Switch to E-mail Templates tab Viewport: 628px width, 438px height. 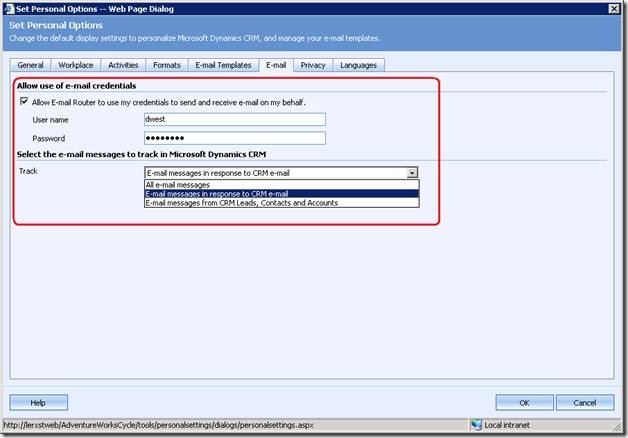pos(223,65)
